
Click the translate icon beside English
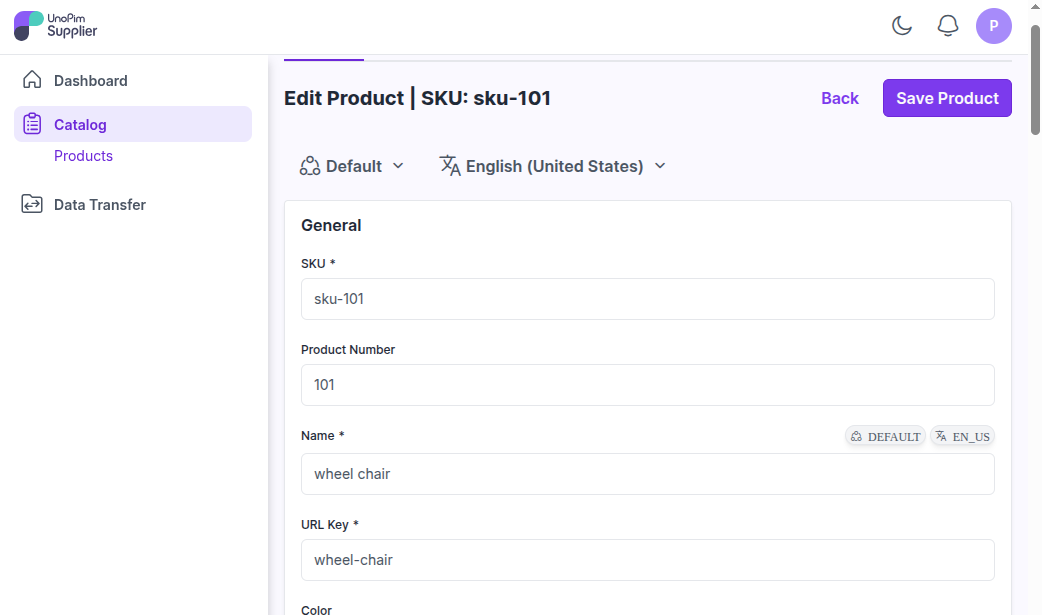coord(450,166)
